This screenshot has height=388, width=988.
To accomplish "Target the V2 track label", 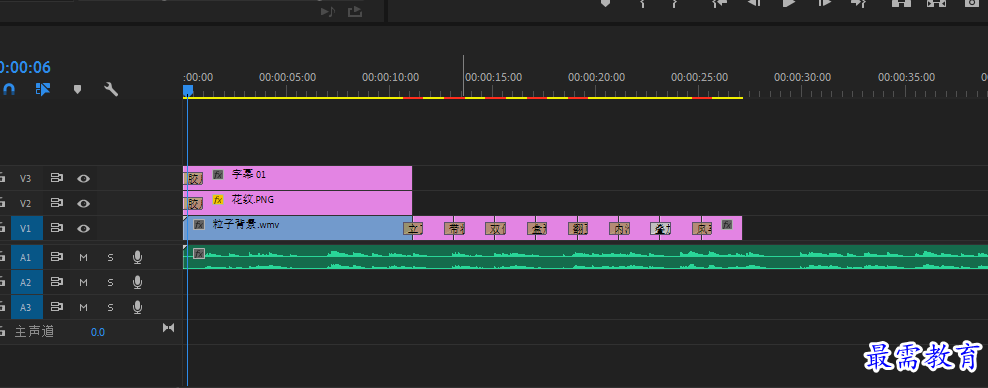I will tap(25, 204).
